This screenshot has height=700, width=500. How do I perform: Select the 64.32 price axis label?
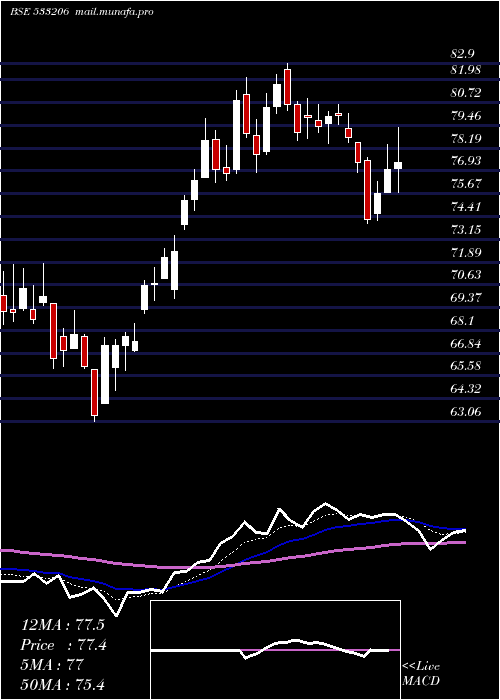pos(467,389)
